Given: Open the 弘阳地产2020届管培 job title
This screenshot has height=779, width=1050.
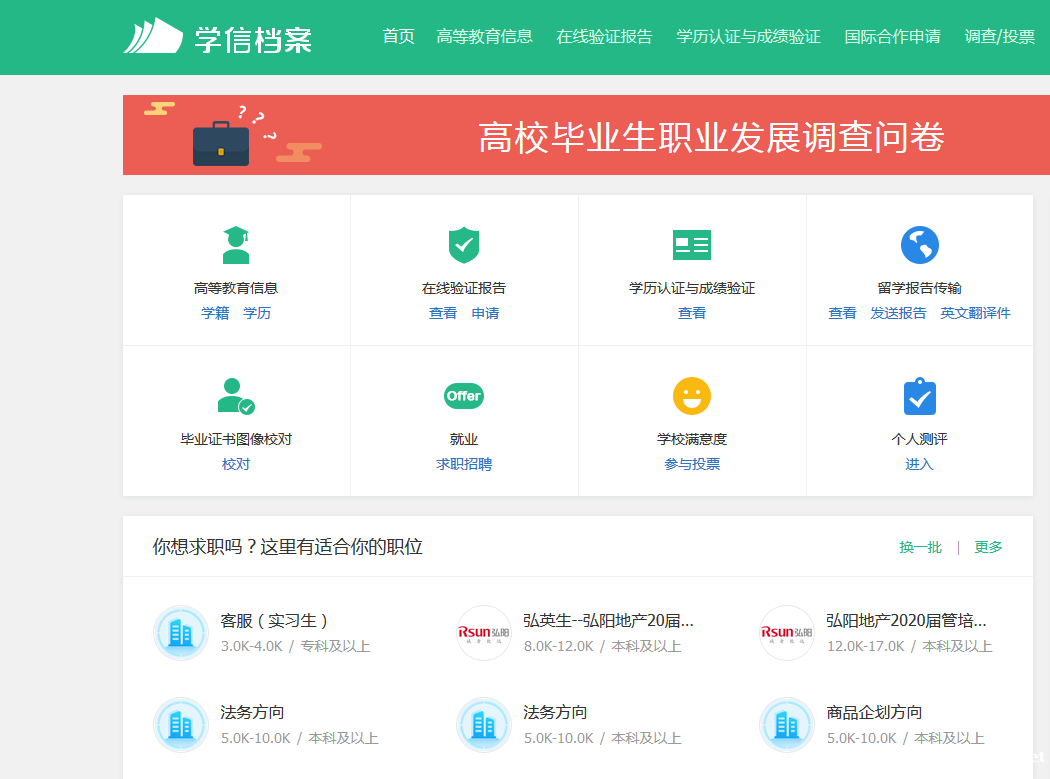Looking at the screenshot, I should (x=906, y=621).
